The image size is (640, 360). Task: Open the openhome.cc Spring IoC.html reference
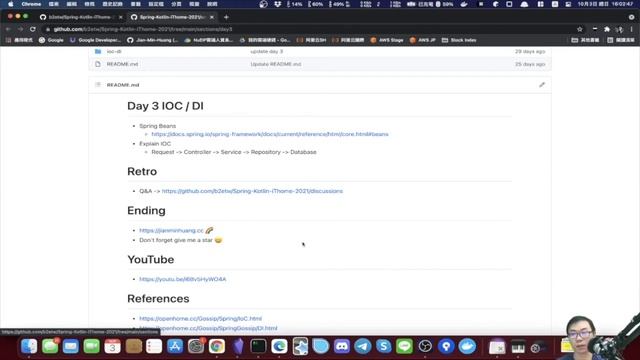200,318
